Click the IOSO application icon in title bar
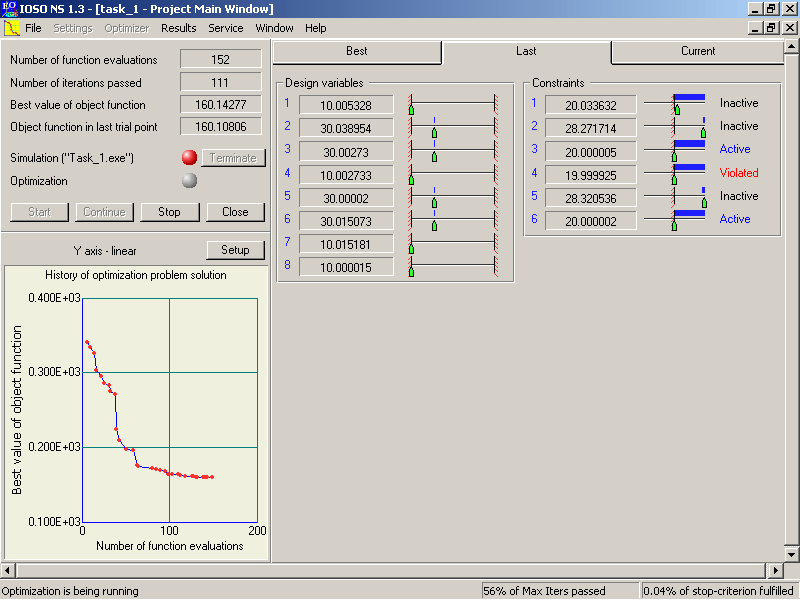Screen dimensions: 800x600 tap(10, 9)
